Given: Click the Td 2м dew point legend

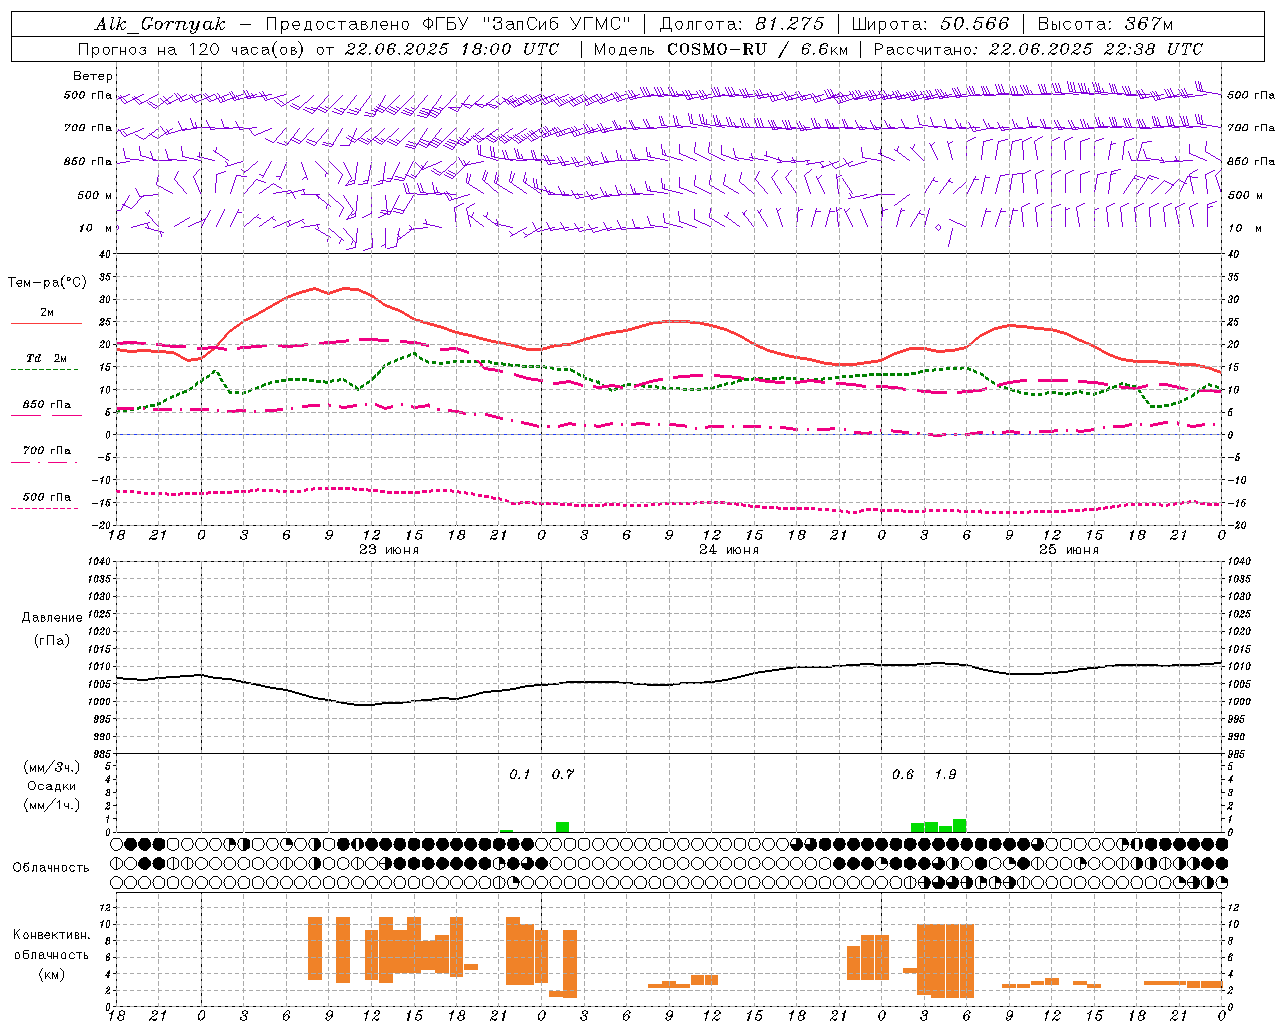Looking at the screenshot, I should 47,358.
